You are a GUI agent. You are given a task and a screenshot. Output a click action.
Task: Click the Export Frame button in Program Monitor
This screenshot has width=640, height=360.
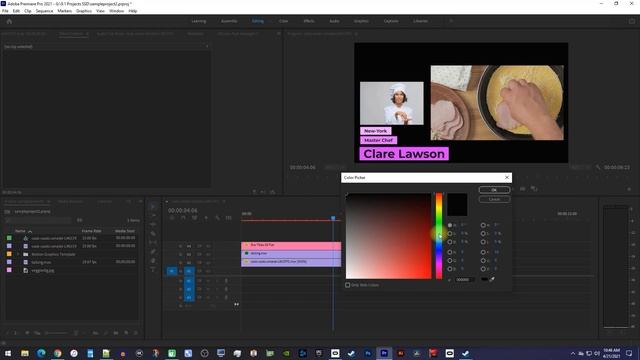pos(522,189)
